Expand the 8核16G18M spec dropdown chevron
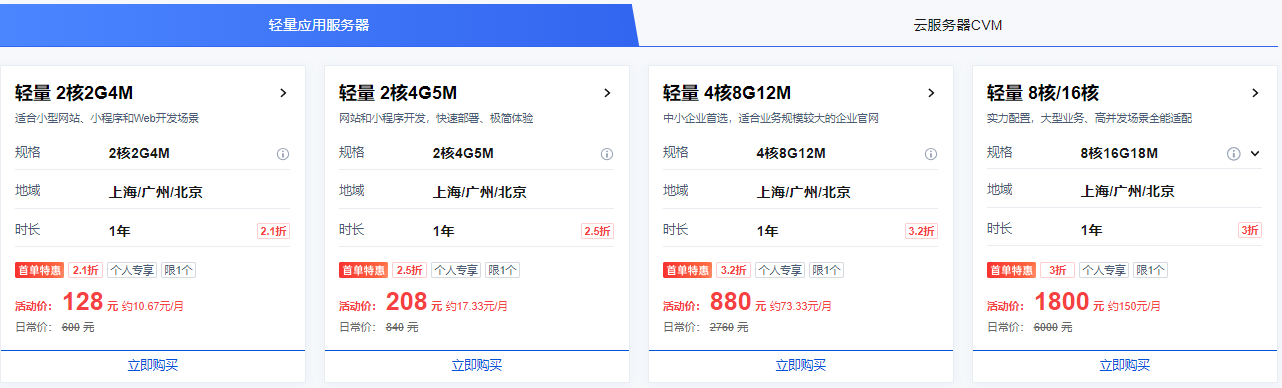 [x=1255, y=154]
